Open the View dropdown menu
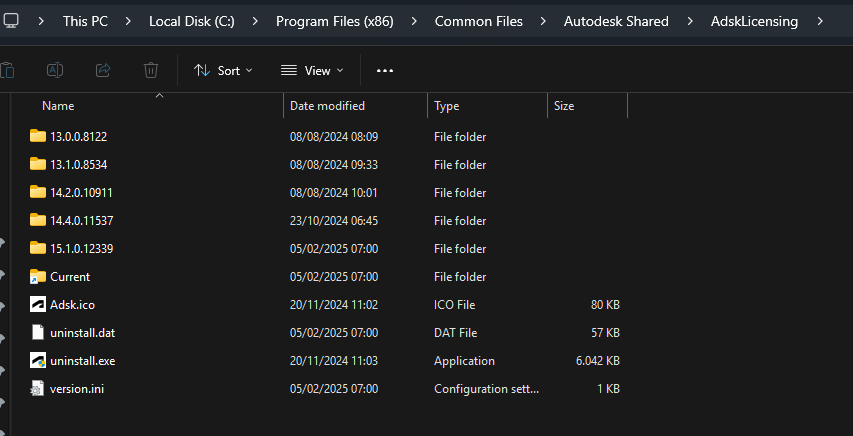Viewport: 853px width, 436px height. 312,70
